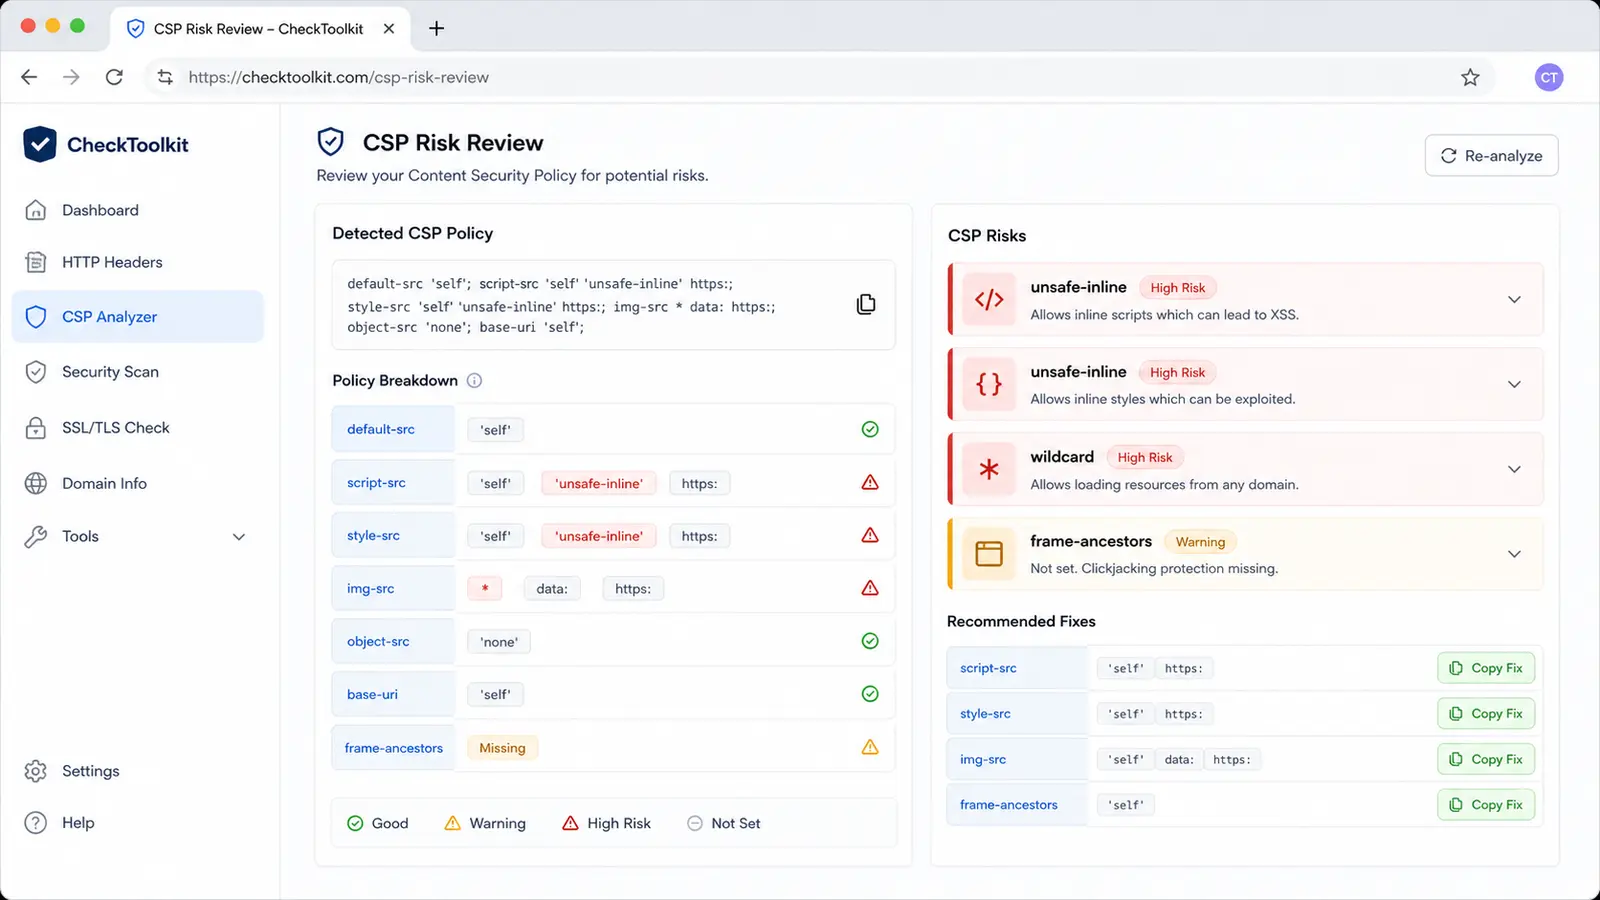Click the Policy Breakdown info icon
Image resolution: width=1600 pixels, height=900 pixels.
475,380
